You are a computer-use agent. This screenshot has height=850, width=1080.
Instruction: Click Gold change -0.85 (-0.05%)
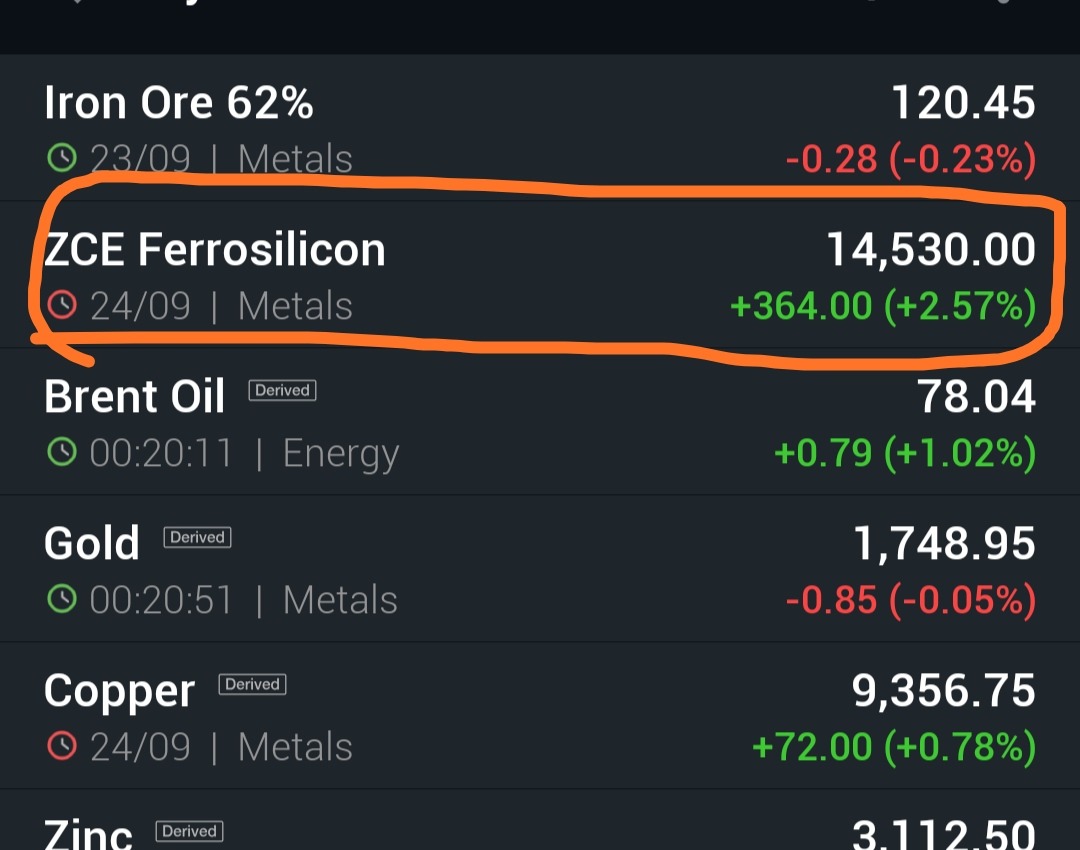(x=910, y=600)
